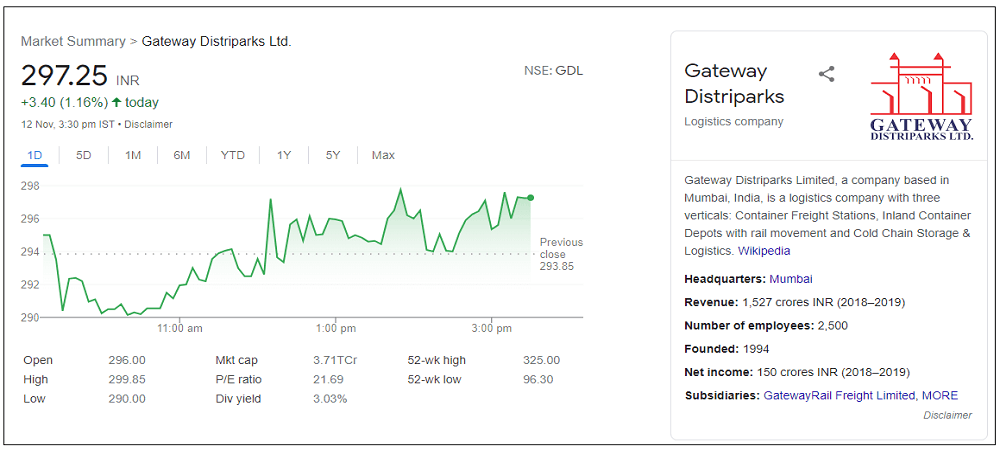Click the 297.25 stock price
The image size is (1000, 450).
click(64, 76)
